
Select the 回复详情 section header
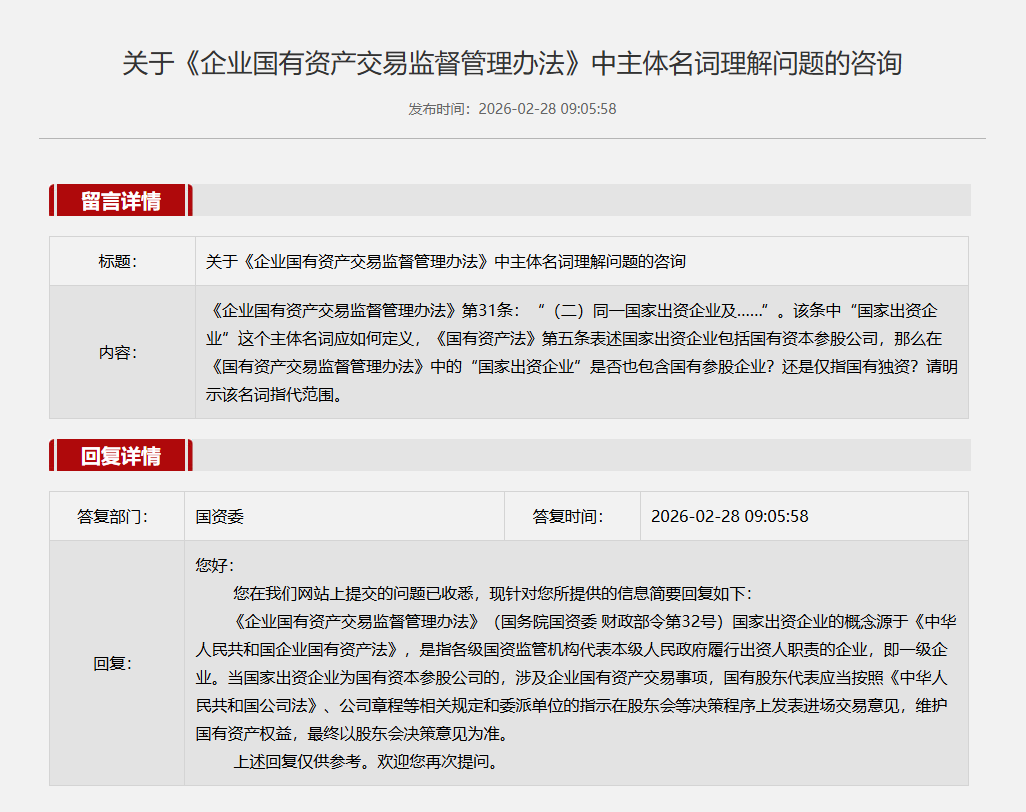tap(121, 456)
